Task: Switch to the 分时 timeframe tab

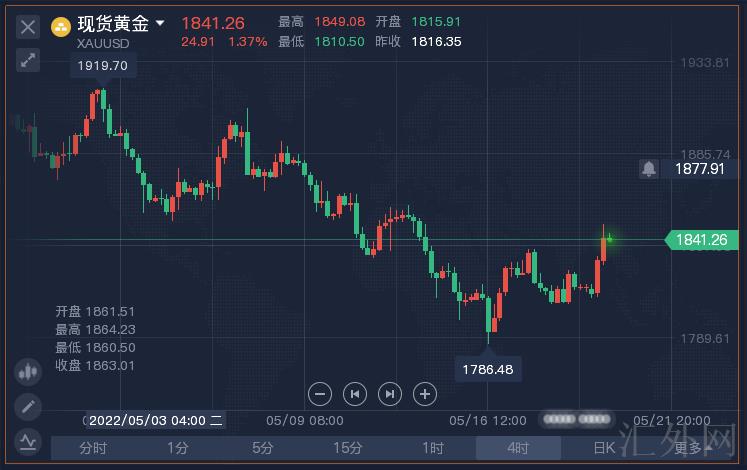Action: click(92, 448)
